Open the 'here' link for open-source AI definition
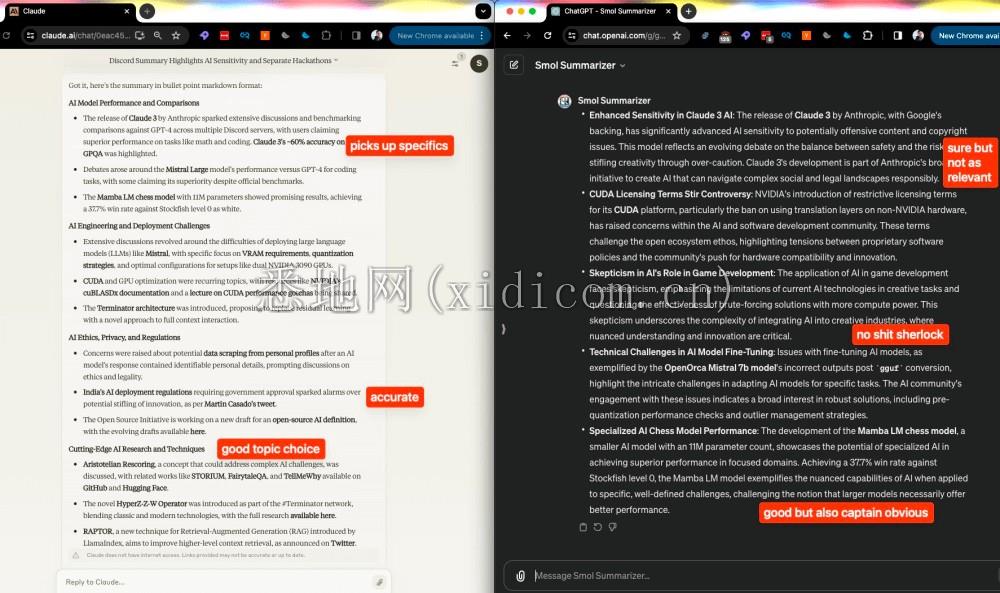 198,431
